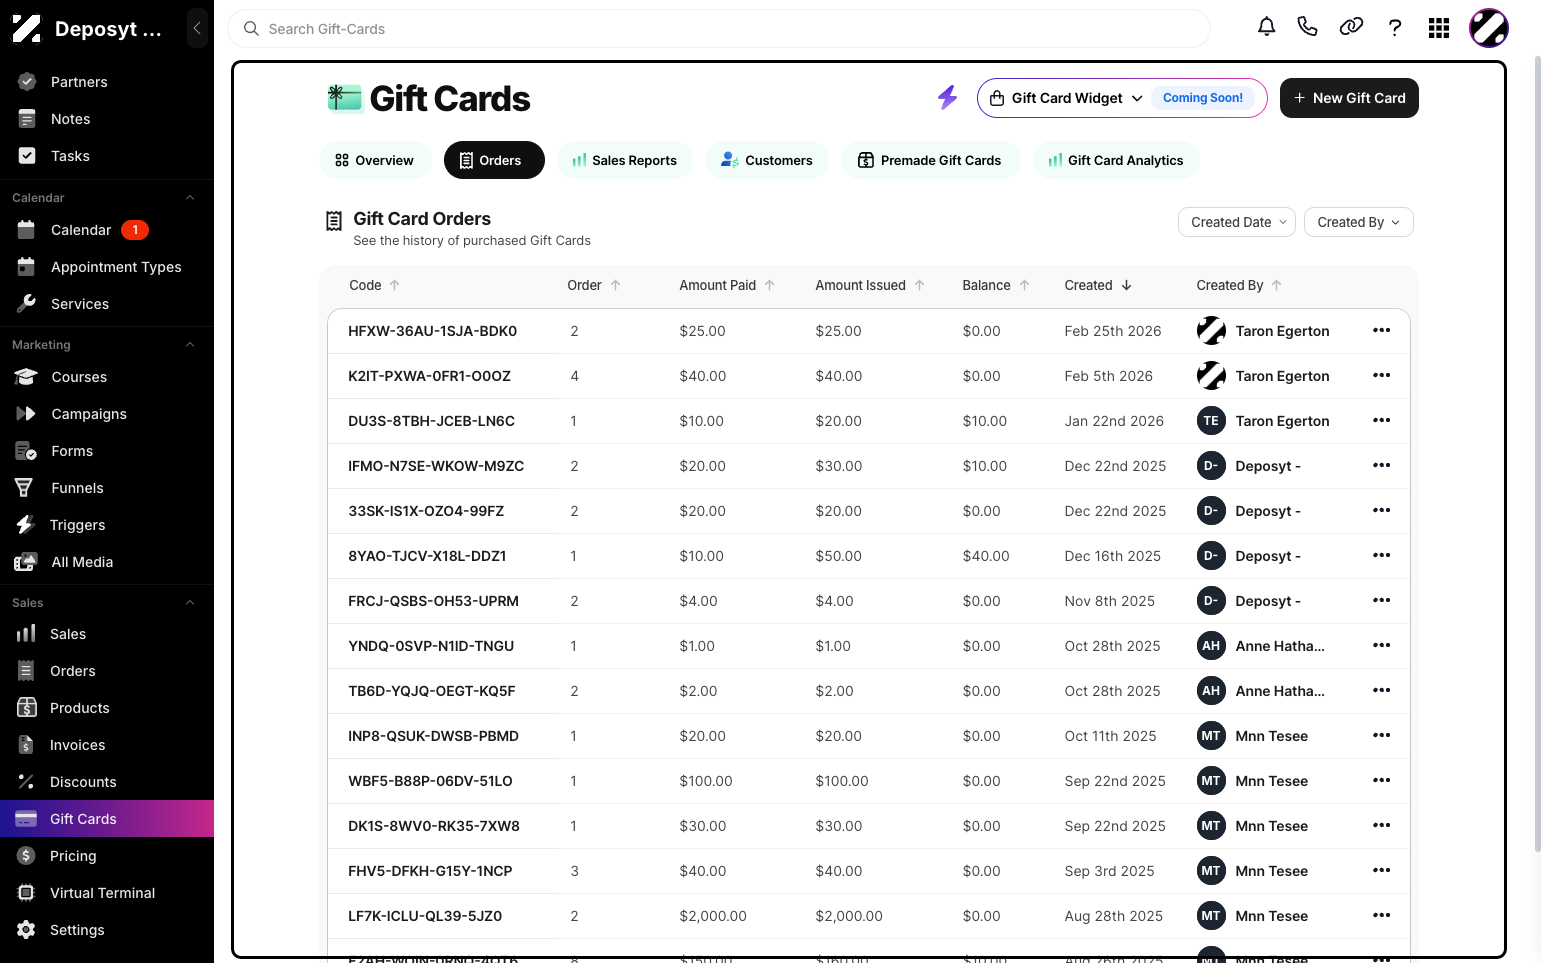Open Campaigns in the sidebar
This screenshot has height=963, width=1541.
coord(89,414)
